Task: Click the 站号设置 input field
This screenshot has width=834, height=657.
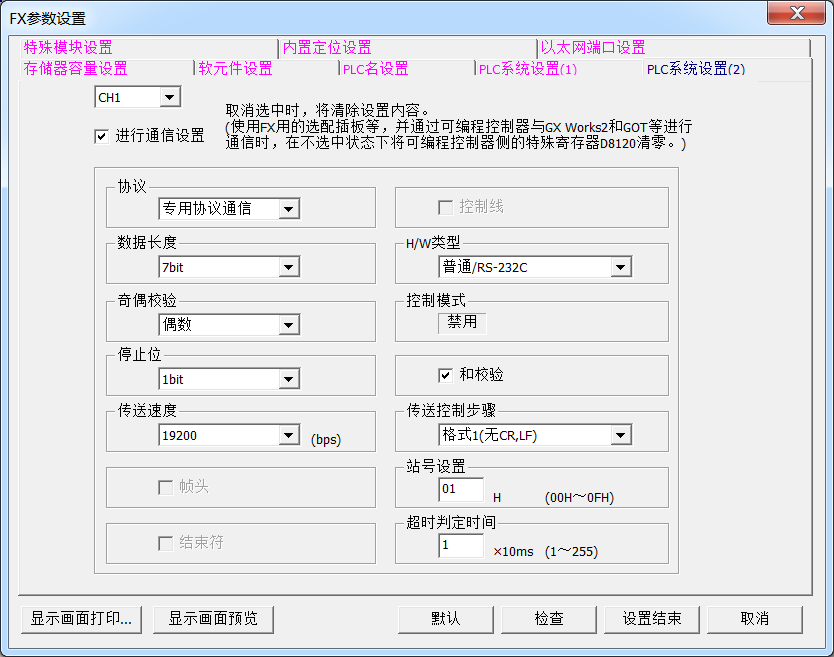Action: pos(460,490)
